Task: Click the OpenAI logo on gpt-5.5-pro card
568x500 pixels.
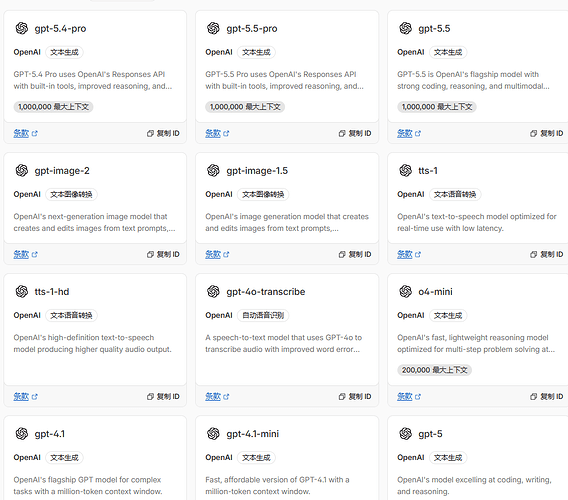Action: (x=213, y=28)
